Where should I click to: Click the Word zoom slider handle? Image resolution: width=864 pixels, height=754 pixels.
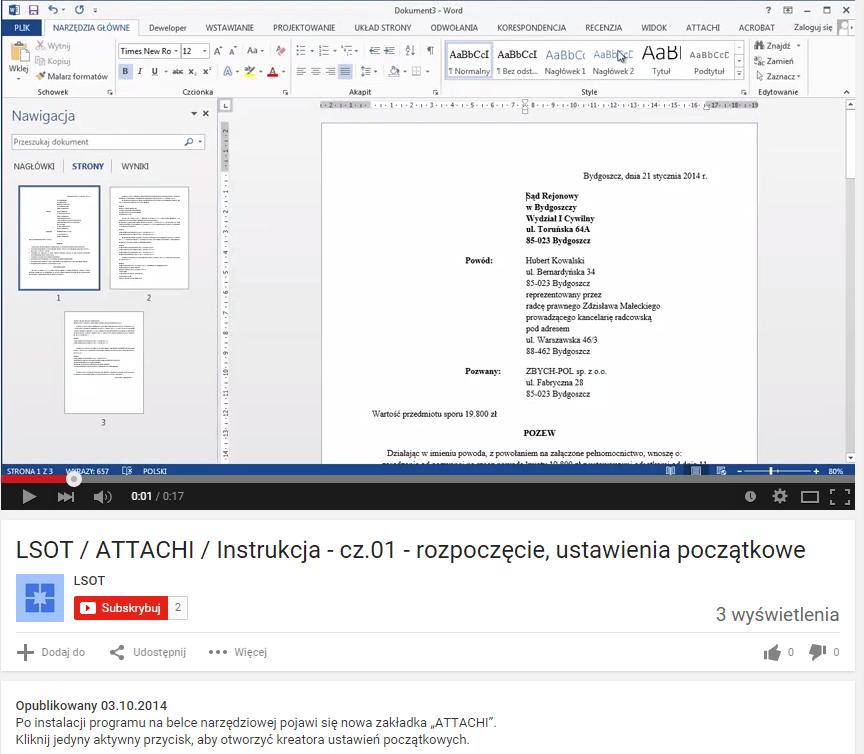[771, 471]
